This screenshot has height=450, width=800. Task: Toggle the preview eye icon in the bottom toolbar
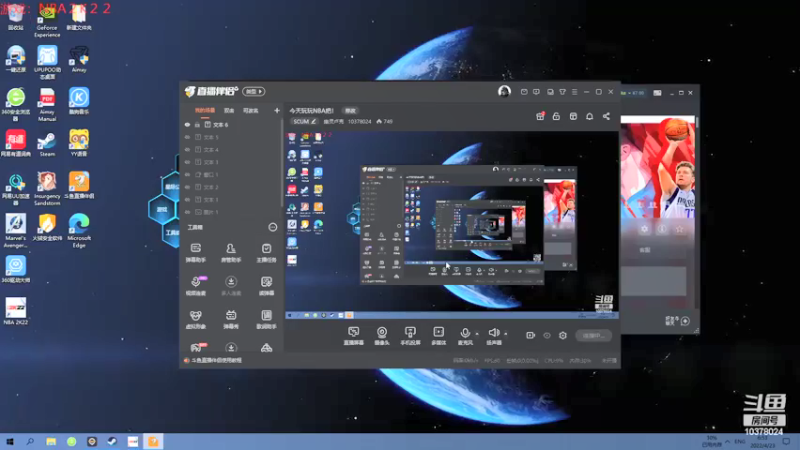click(547, 335)
